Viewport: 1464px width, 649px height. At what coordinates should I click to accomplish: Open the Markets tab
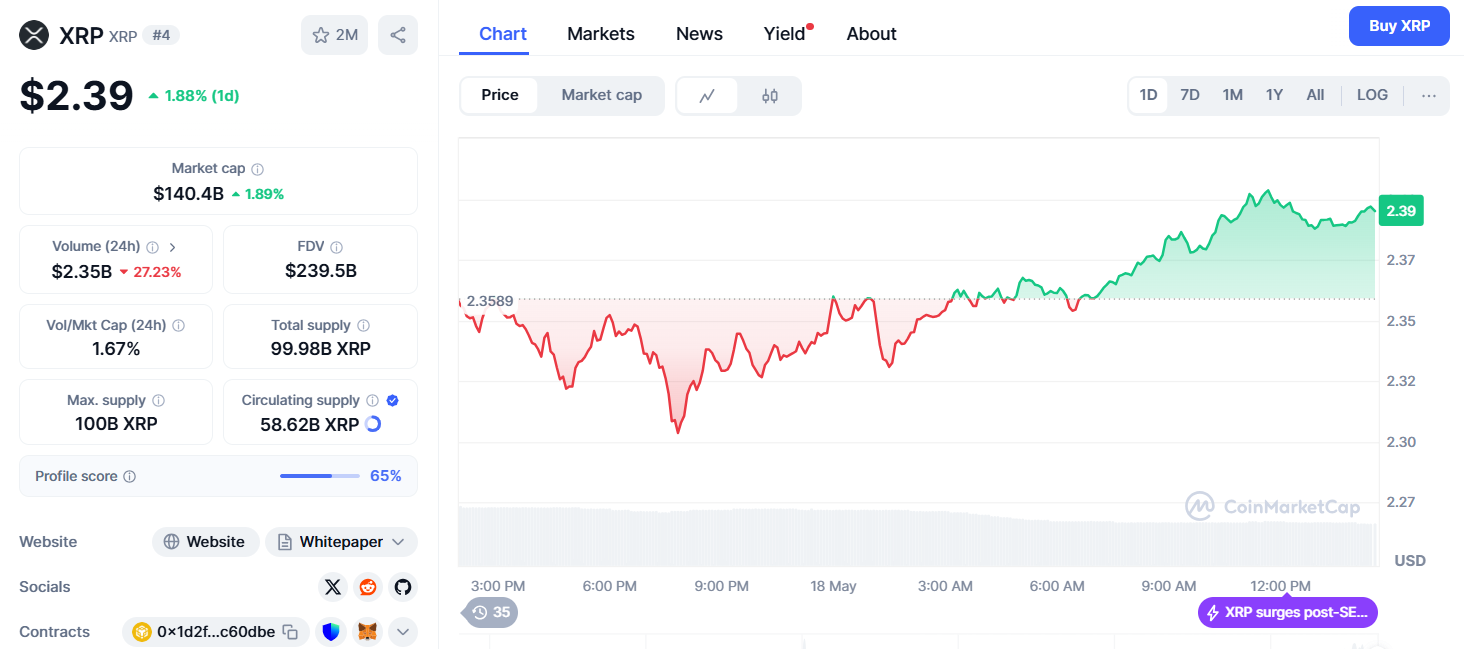click(x=601, y=34)
